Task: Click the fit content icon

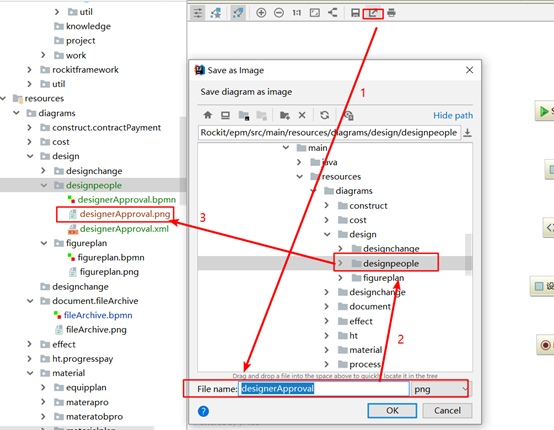Action: 314,13
